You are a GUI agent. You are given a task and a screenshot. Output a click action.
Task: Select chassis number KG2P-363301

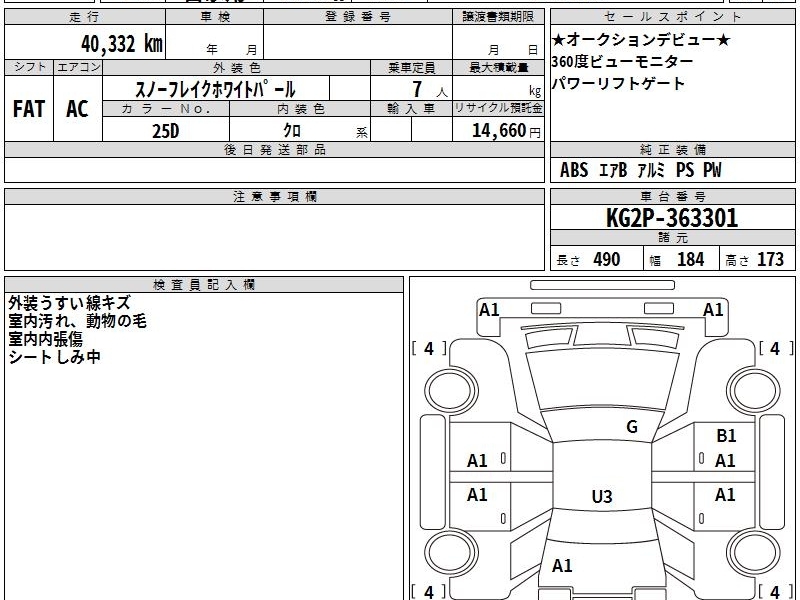point(672,218)
